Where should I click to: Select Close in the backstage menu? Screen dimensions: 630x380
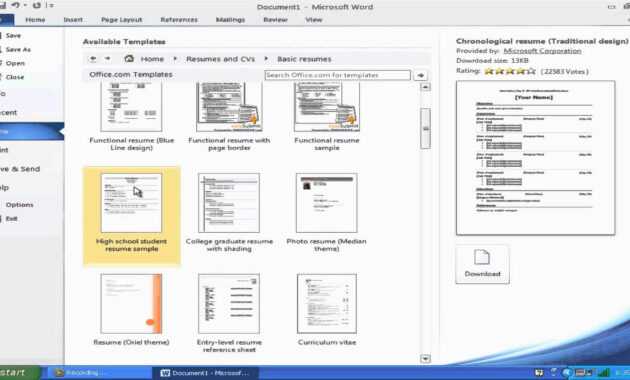[15, 77]
